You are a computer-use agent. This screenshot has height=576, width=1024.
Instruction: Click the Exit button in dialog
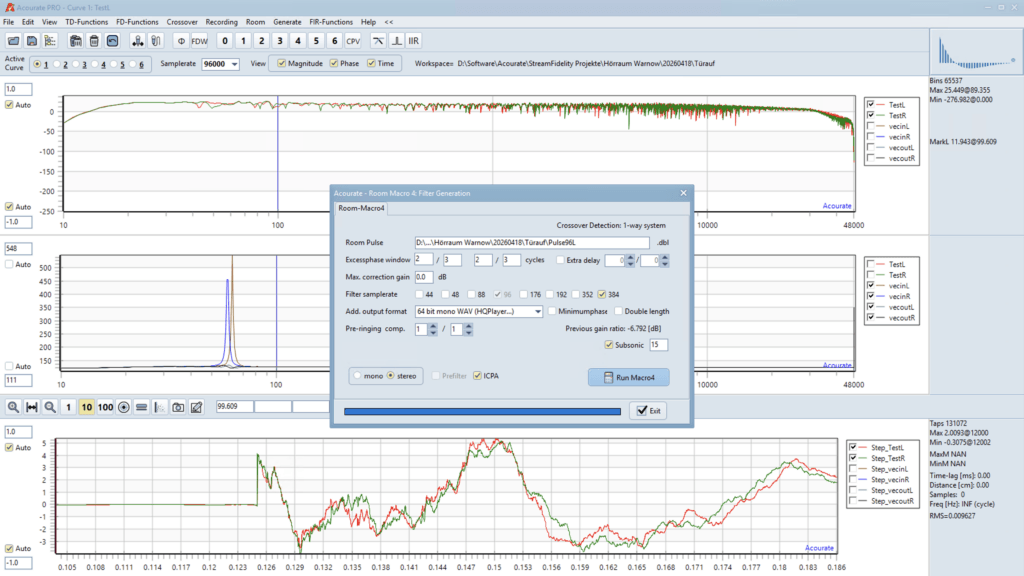(648, 411)
